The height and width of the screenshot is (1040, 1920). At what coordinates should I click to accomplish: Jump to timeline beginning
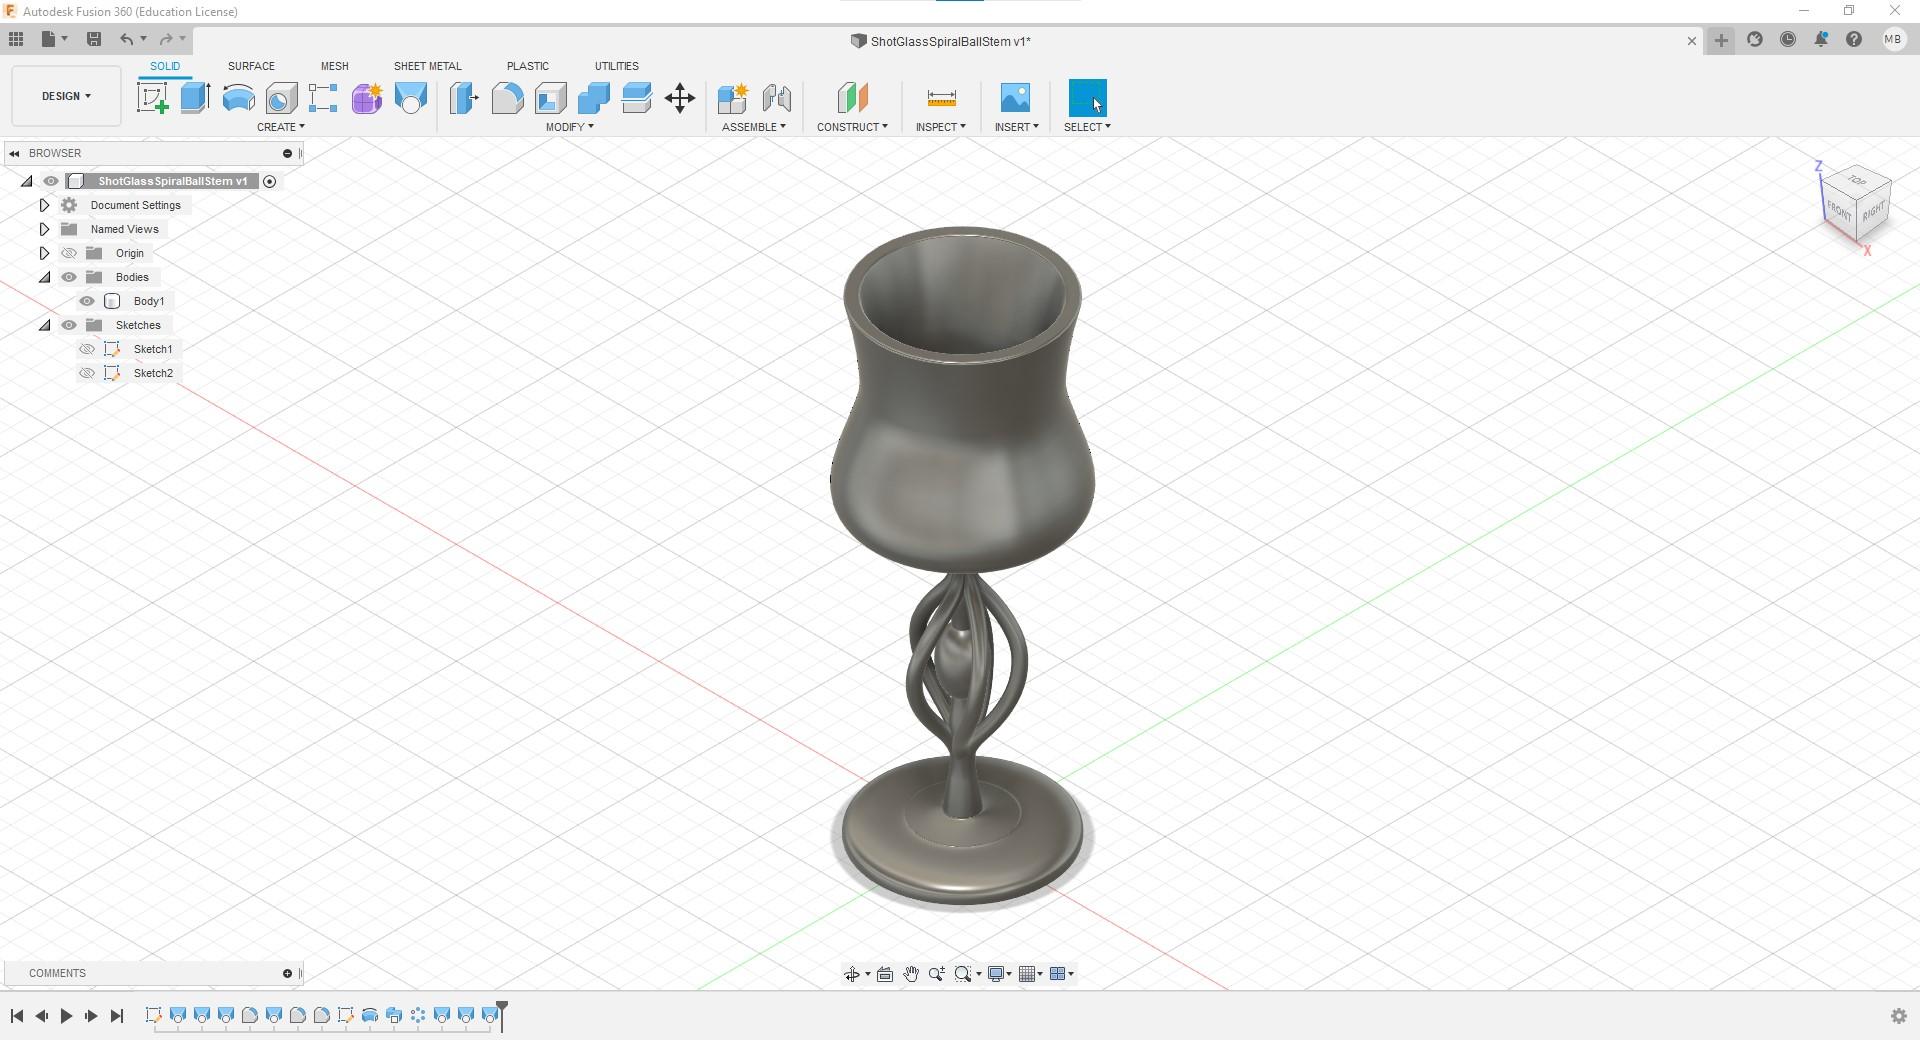pos(16,1016)
